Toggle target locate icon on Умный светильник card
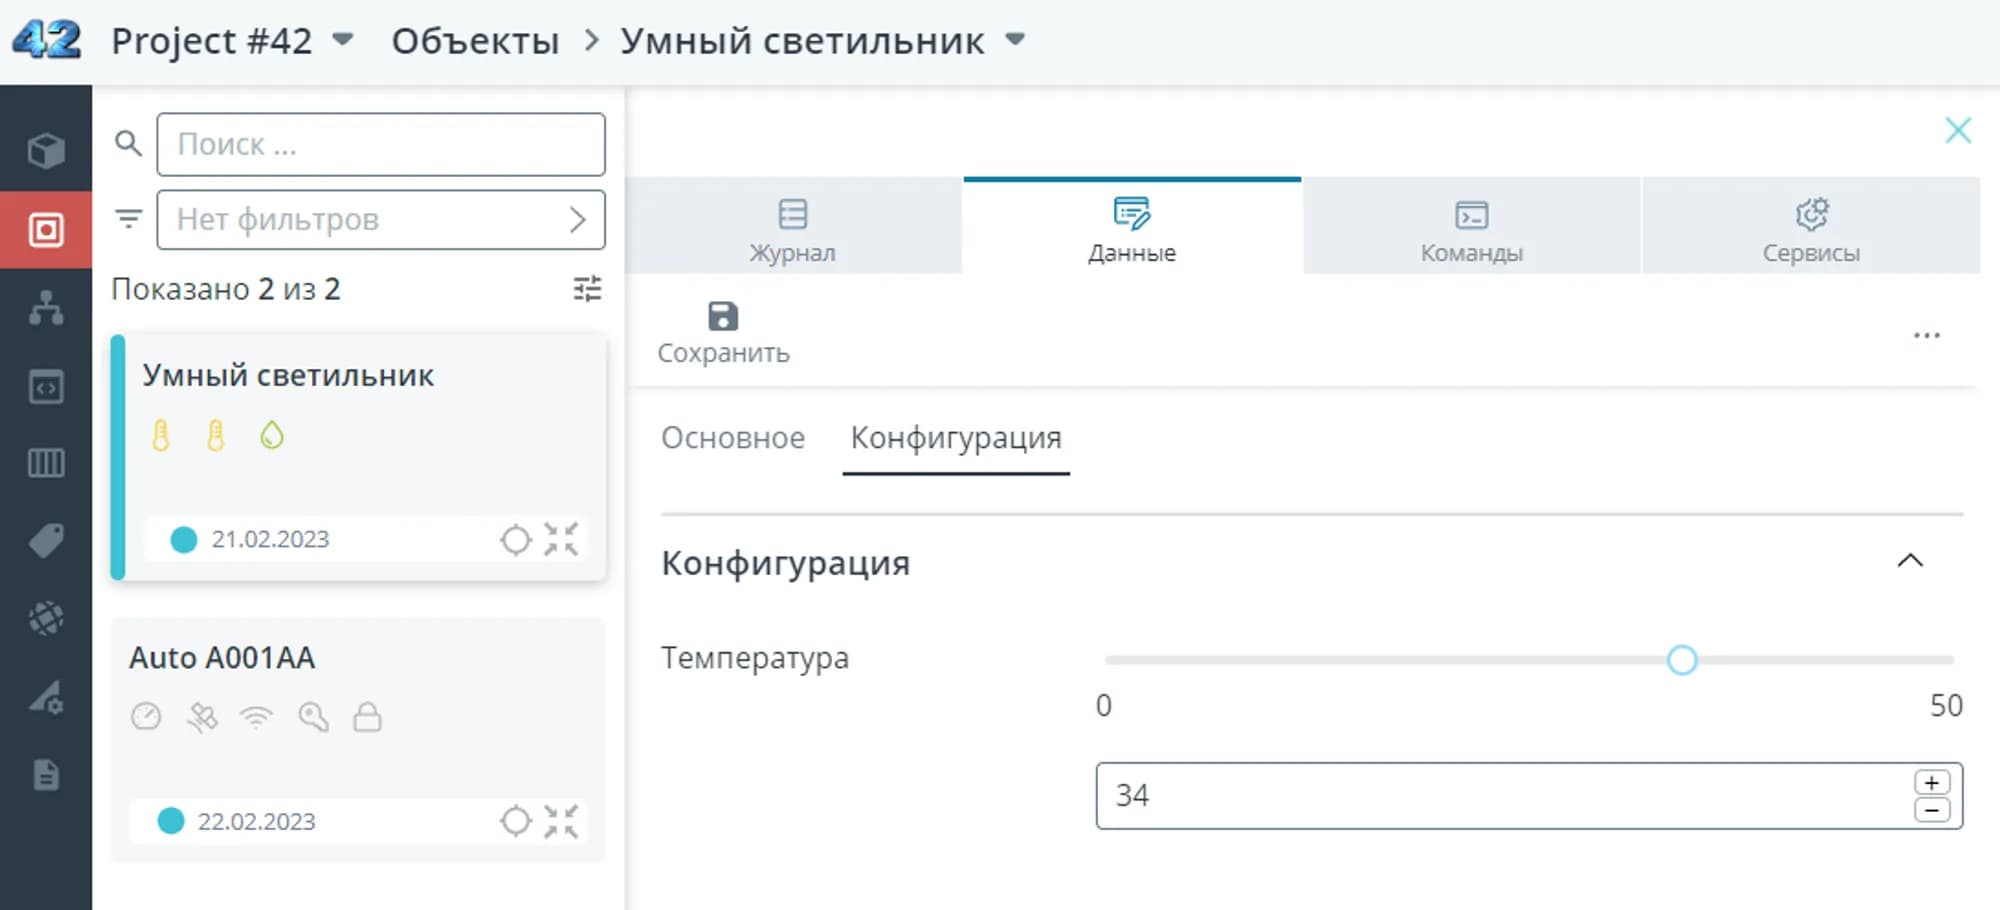2000x910 pixels. [515, 540]
